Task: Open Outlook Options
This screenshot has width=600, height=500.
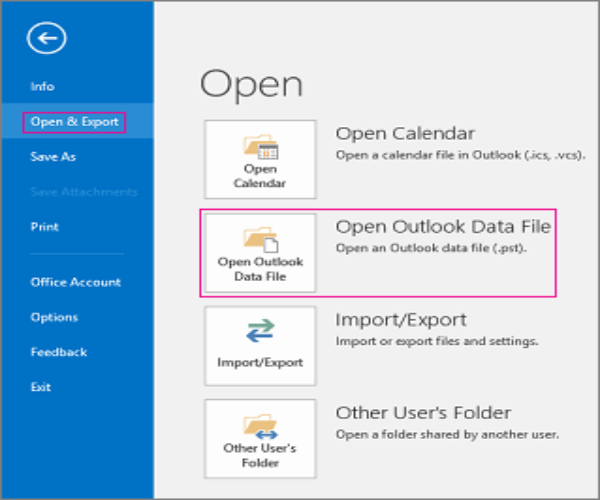Action: (x=54, y=317)
